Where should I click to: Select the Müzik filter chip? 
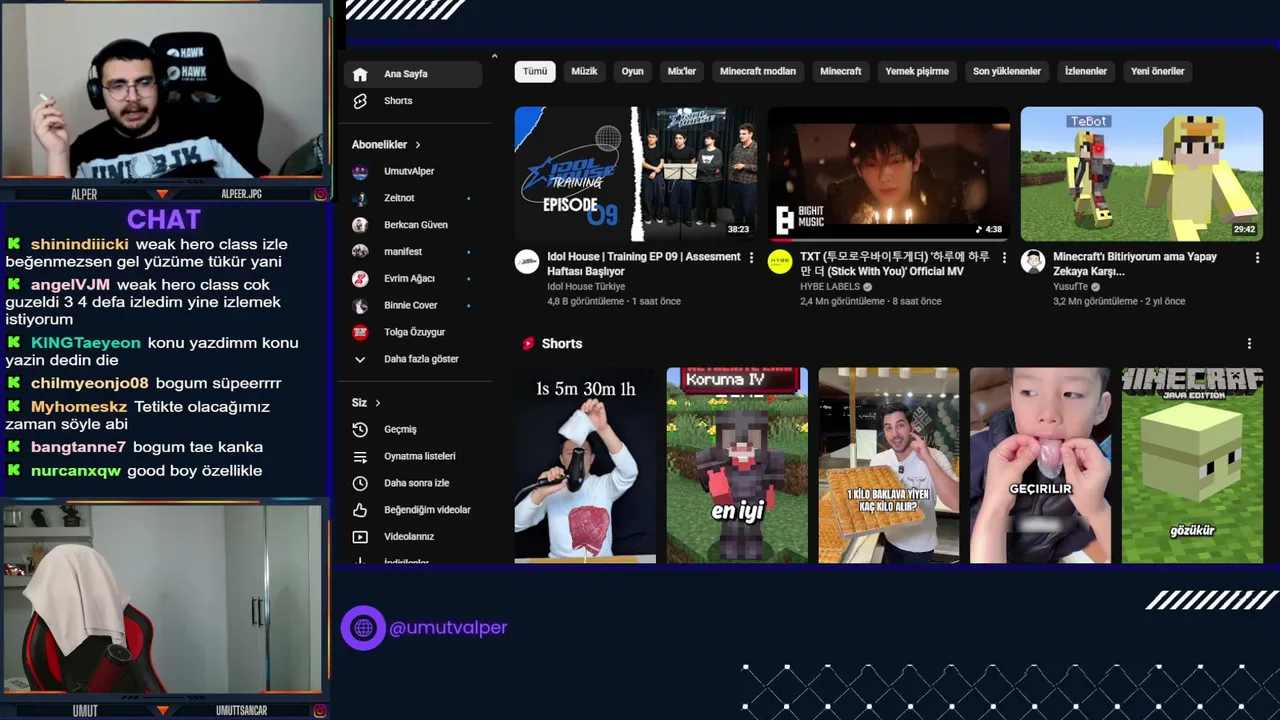[584, 71]
